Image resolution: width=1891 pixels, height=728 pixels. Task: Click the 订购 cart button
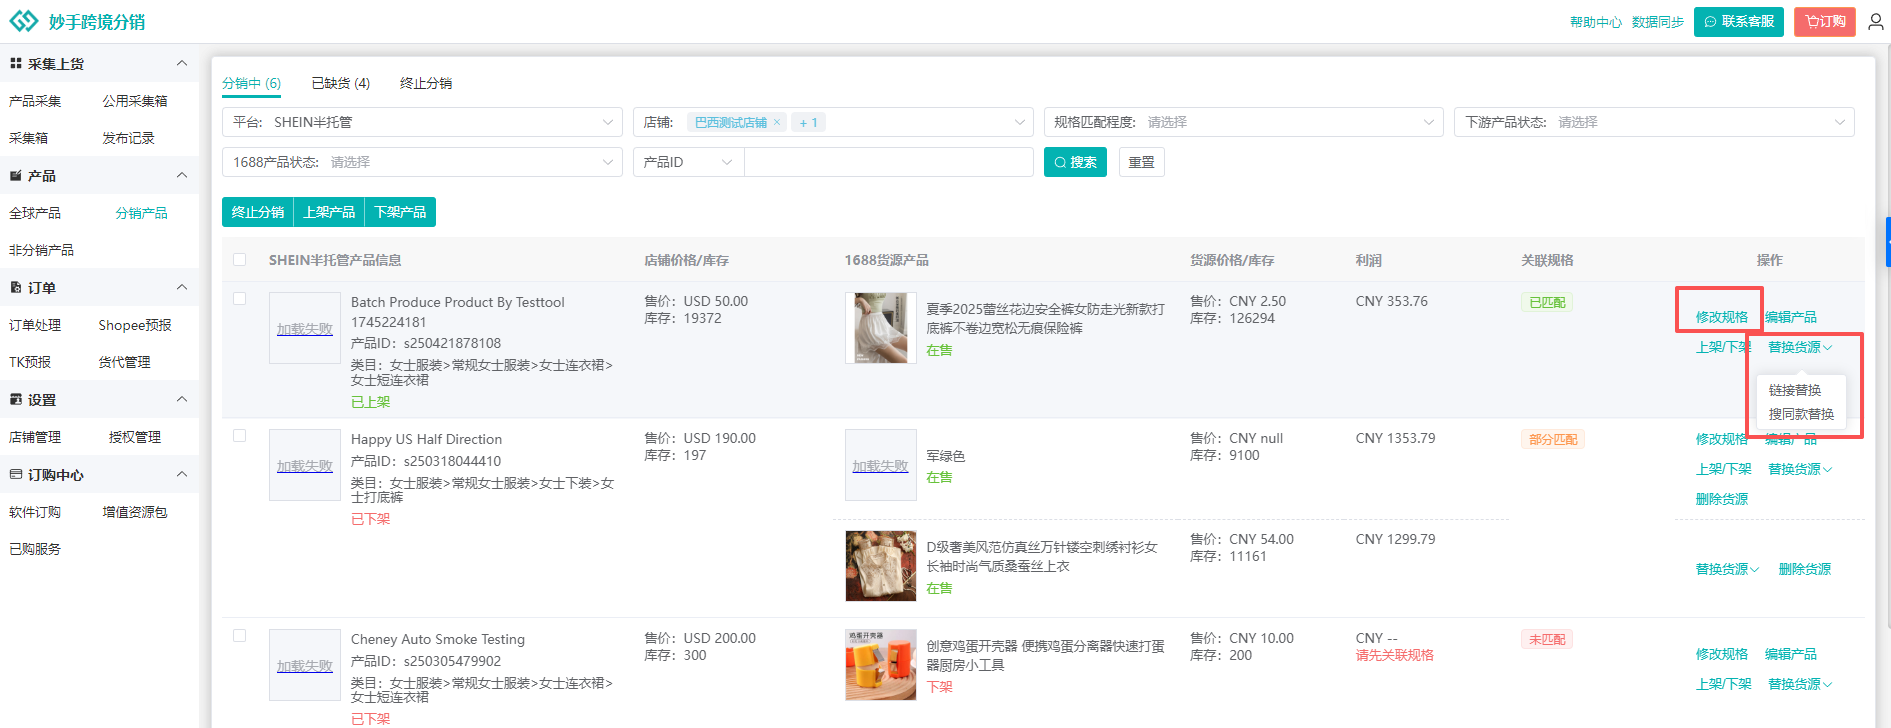(x=1824, y=21)
